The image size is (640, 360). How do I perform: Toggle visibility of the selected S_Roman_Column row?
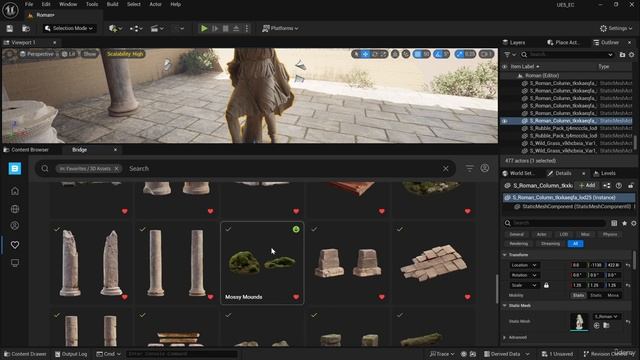[504, 121]
